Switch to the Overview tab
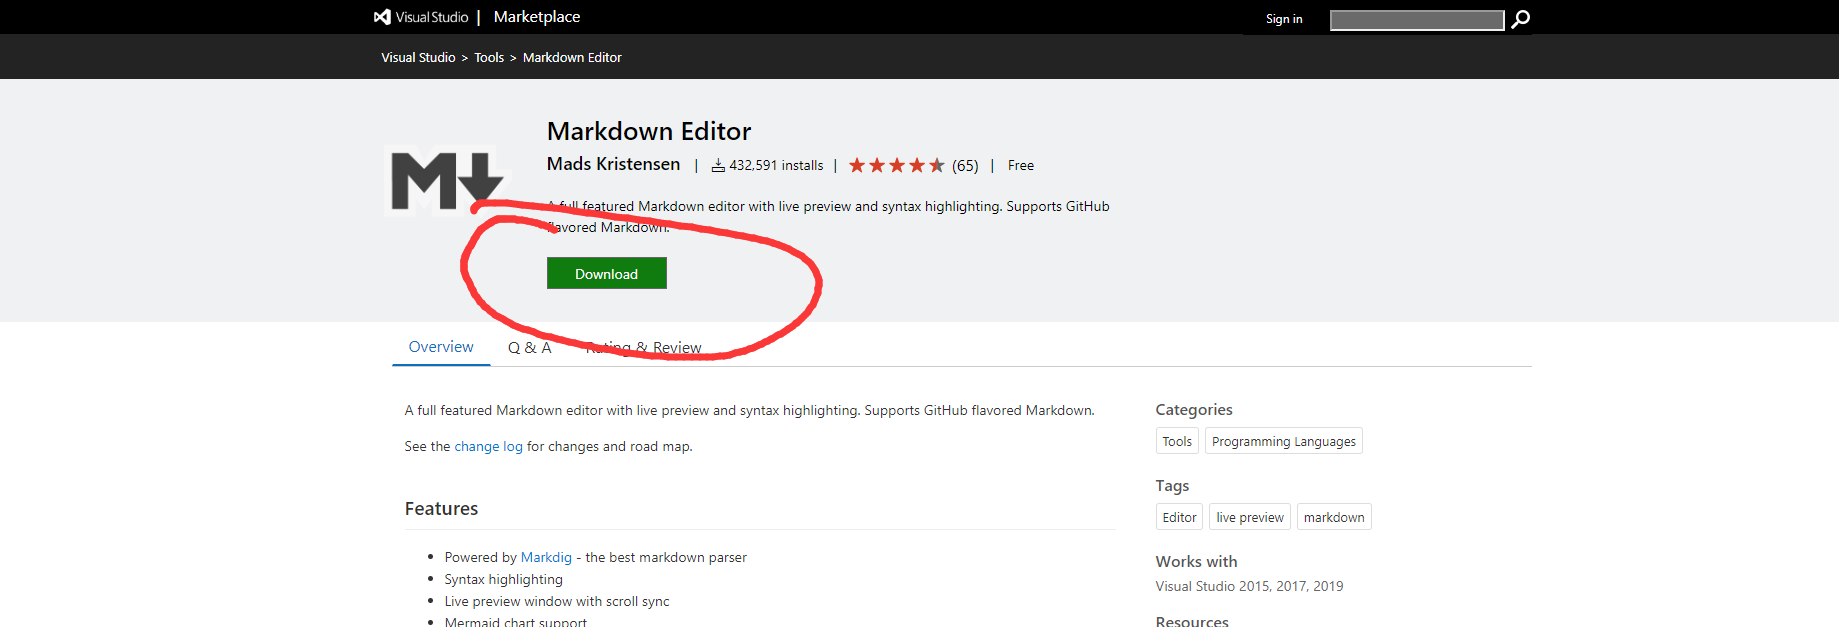The height and width of the screenshot is (627, 1839). (441, 347)
